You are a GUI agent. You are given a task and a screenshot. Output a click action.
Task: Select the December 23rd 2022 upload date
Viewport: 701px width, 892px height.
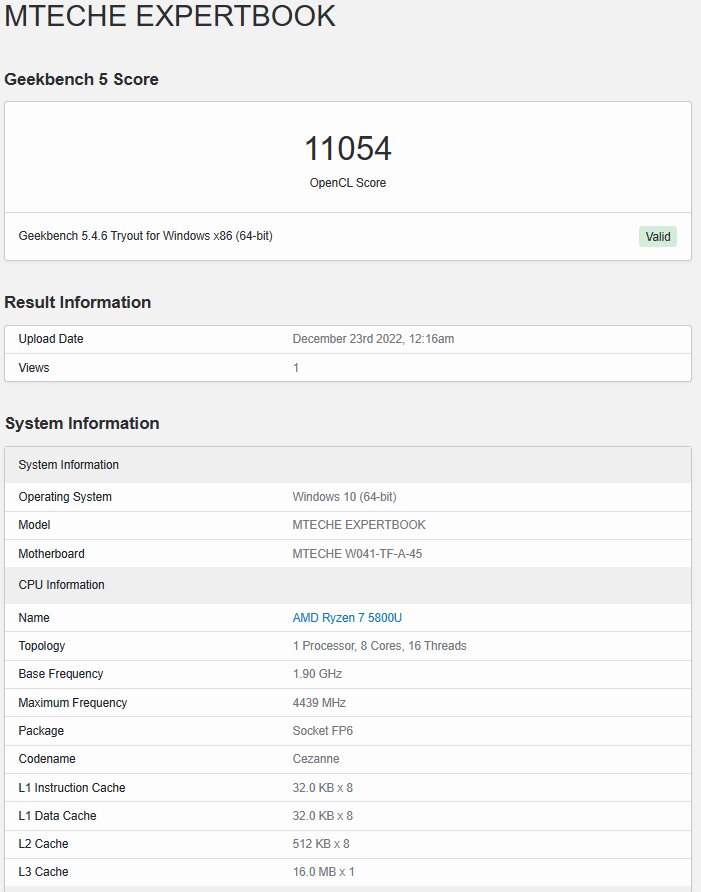click(373, 338)
